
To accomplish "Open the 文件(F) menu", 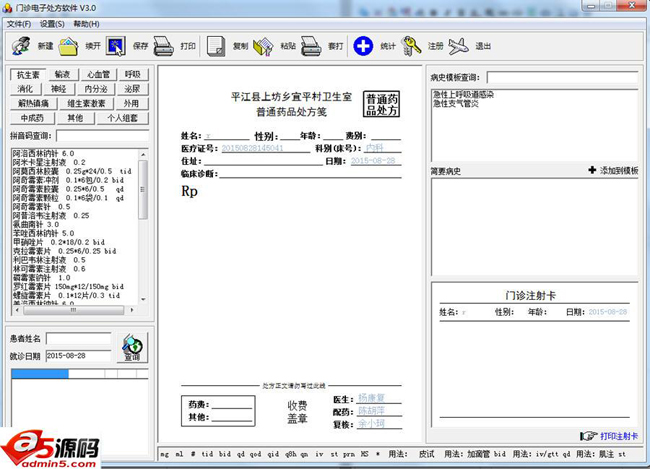I will [x=18, y=23].
